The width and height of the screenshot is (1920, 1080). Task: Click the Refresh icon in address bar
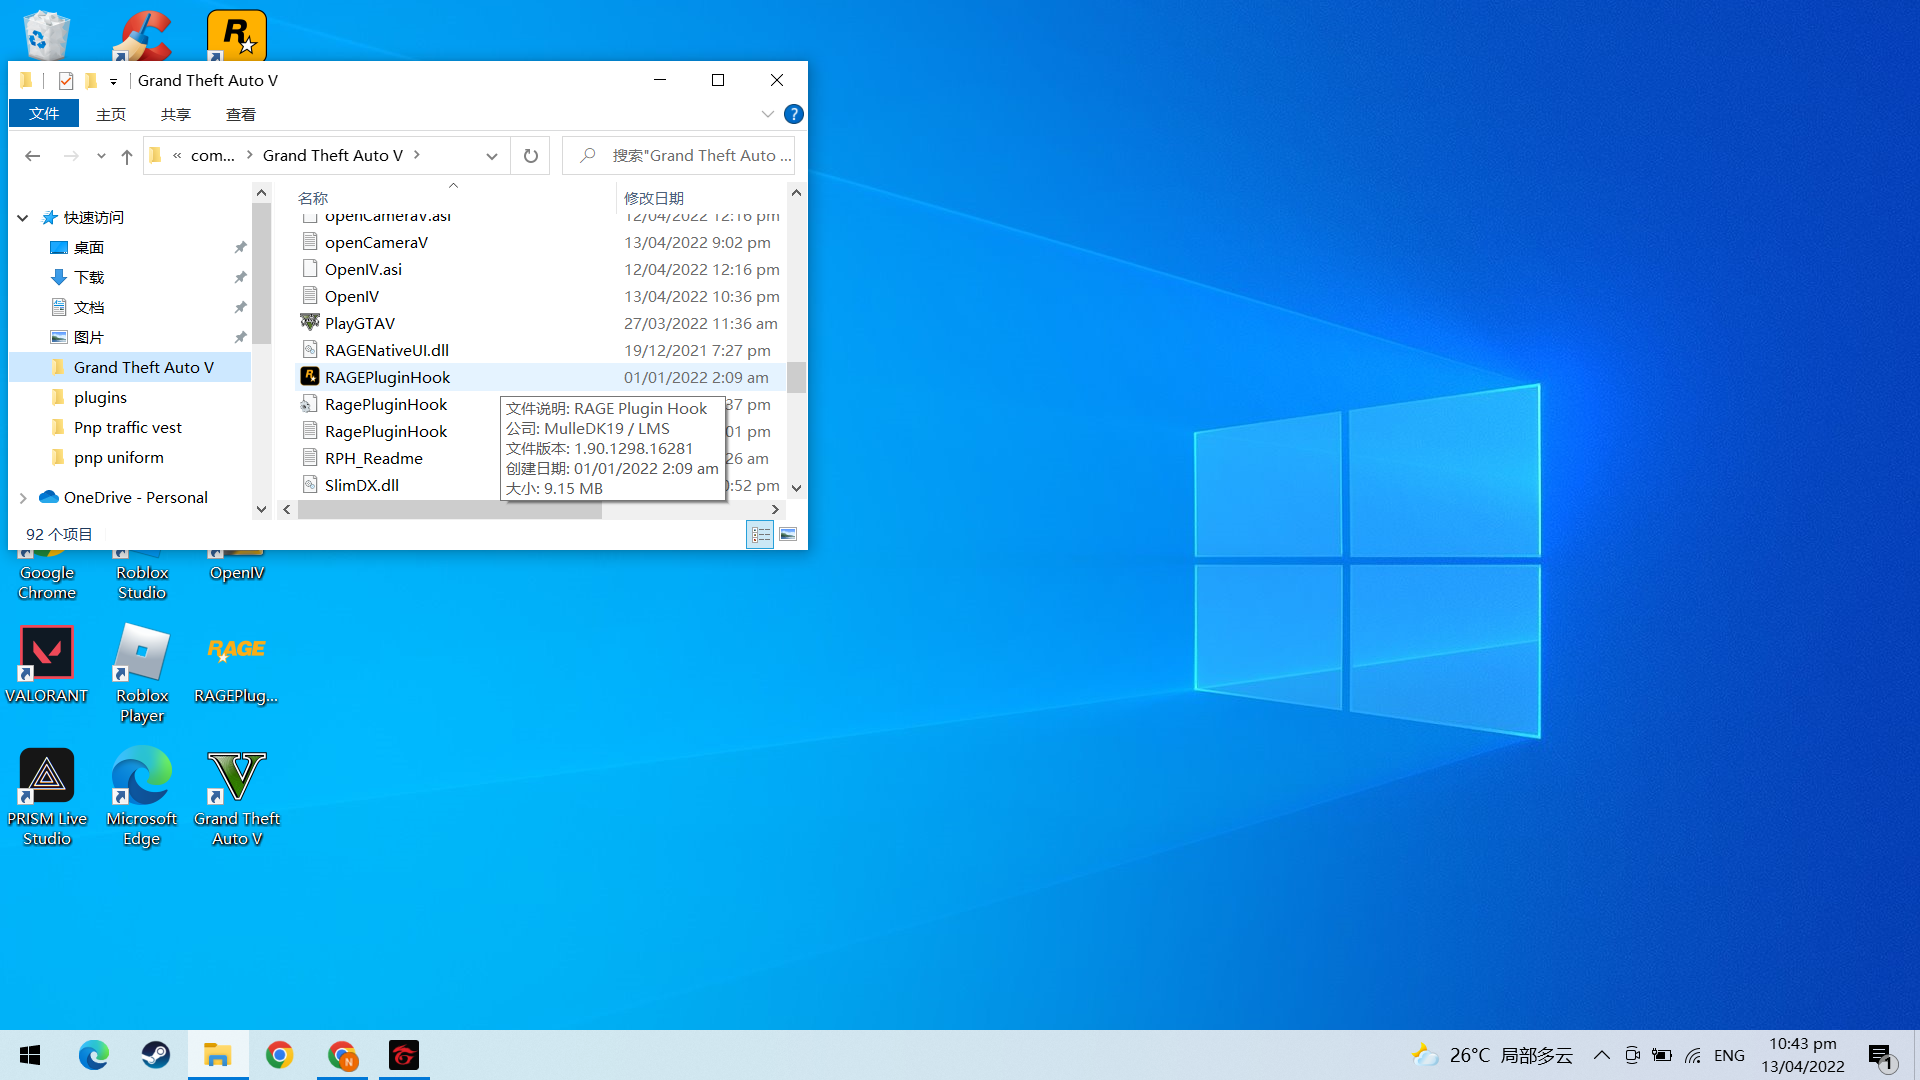[x=531, y=156]
